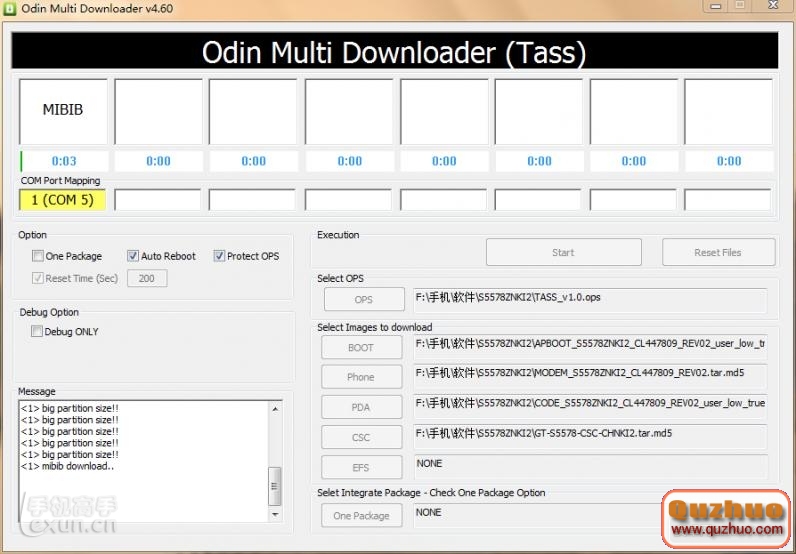
Task: Close the Odin Multi Downloader window
Action: 774,6
